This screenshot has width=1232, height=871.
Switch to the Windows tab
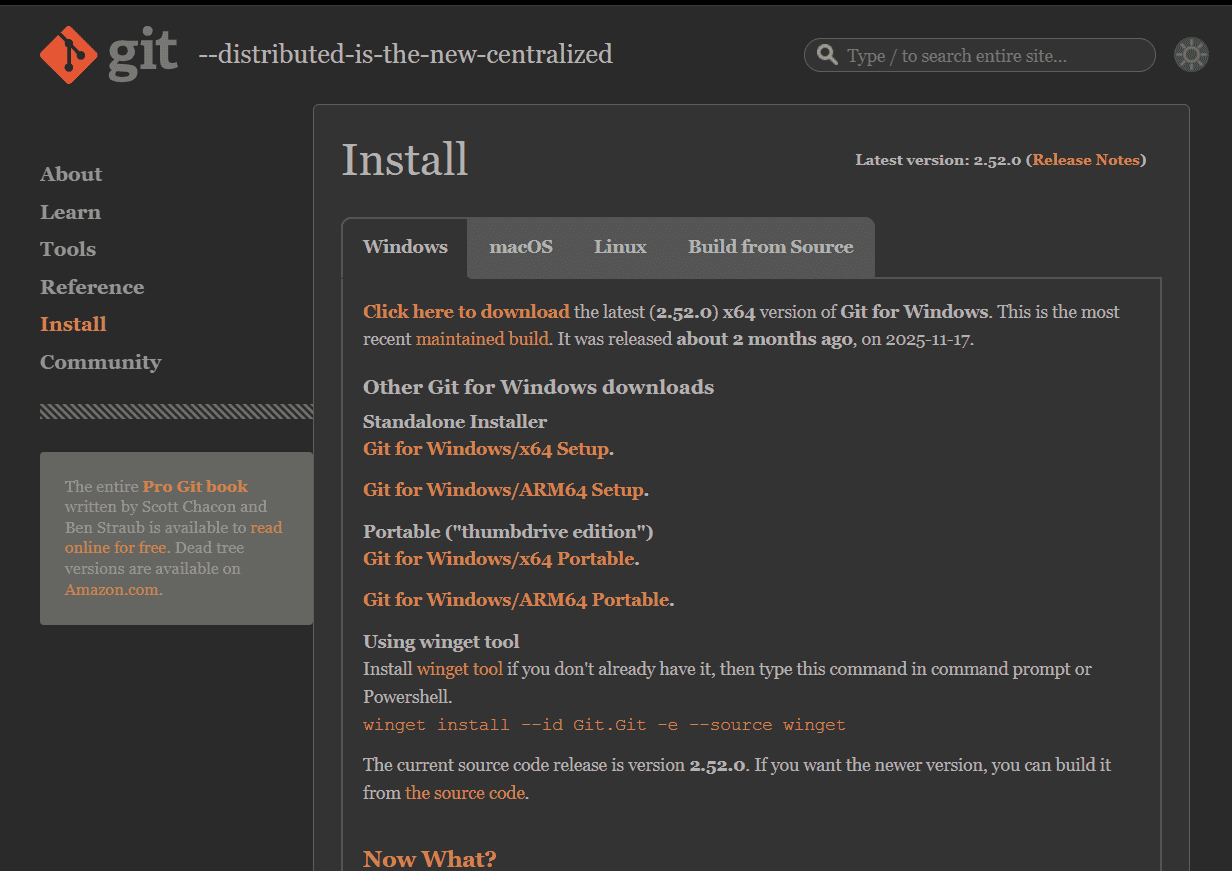(x=405, y=247)
